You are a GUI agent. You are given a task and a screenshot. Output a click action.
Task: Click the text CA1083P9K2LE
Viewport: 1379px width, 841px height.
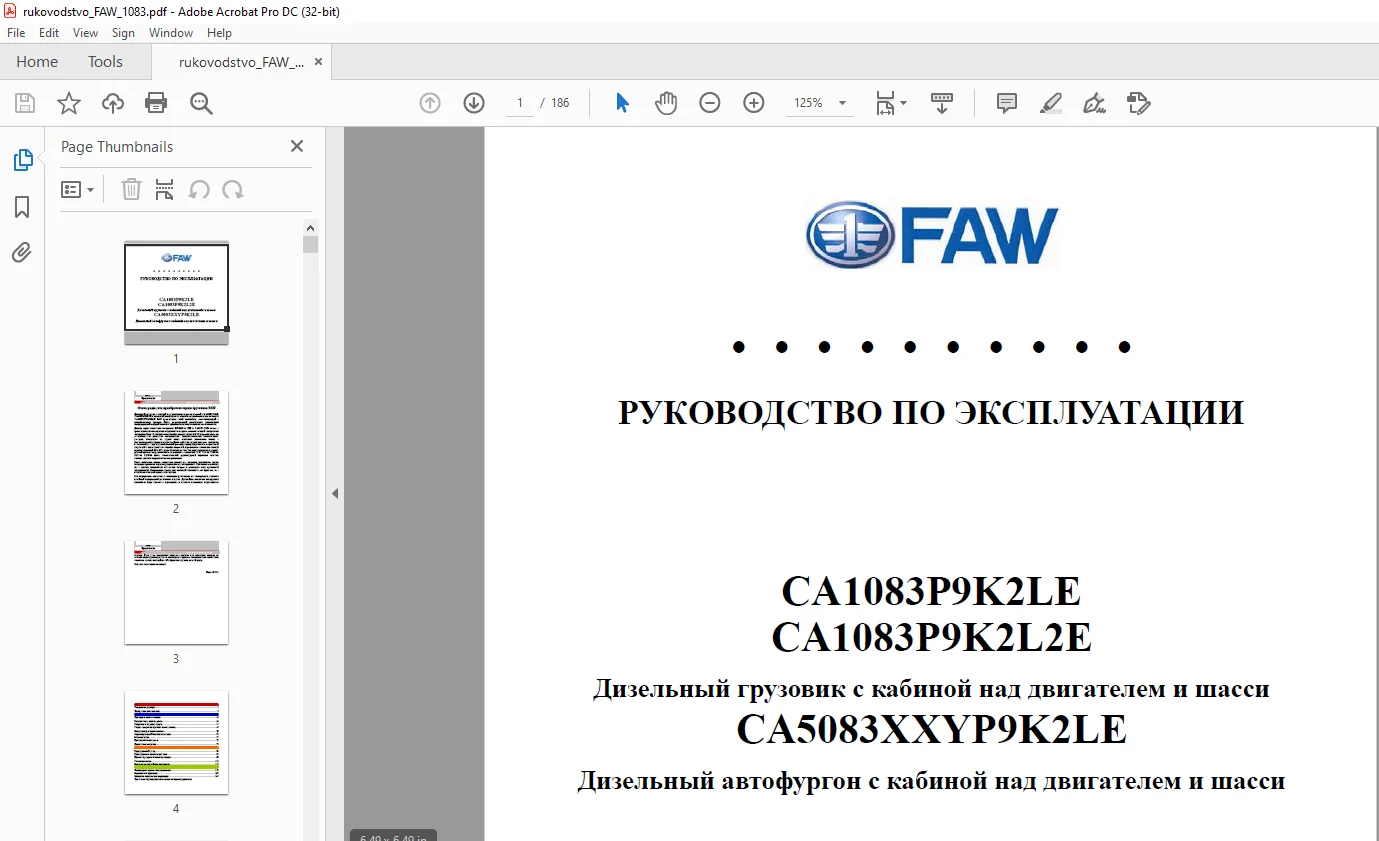[931, 592]
